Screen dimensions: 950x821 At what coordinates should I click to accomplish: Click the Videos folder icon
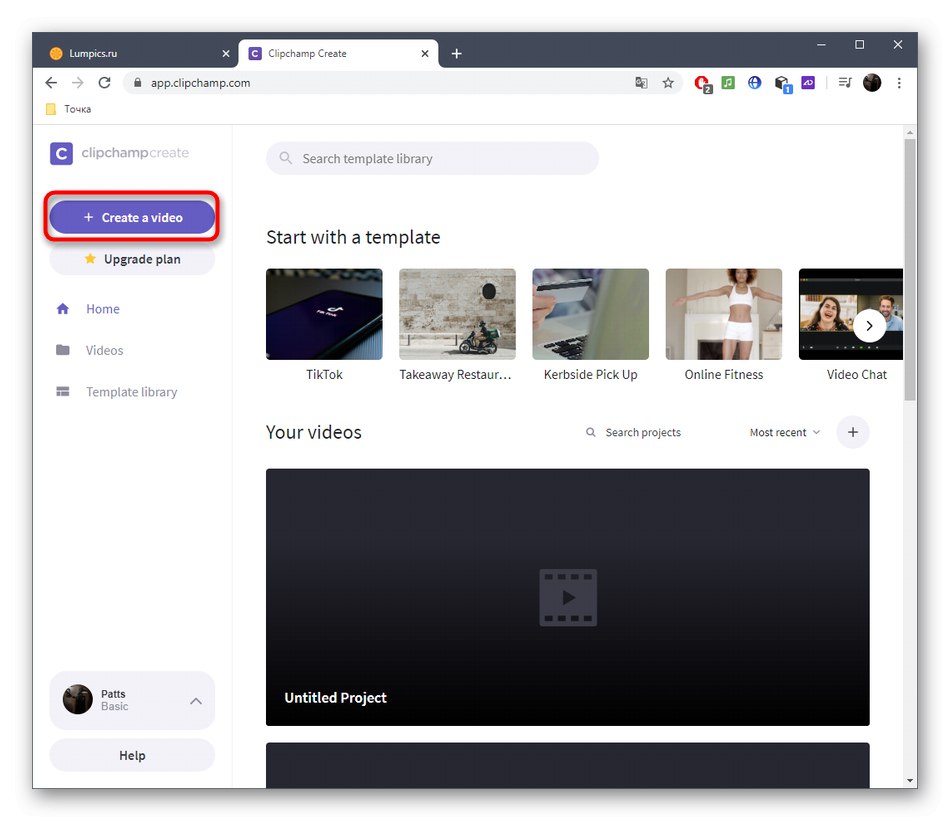tap(62, 350)
